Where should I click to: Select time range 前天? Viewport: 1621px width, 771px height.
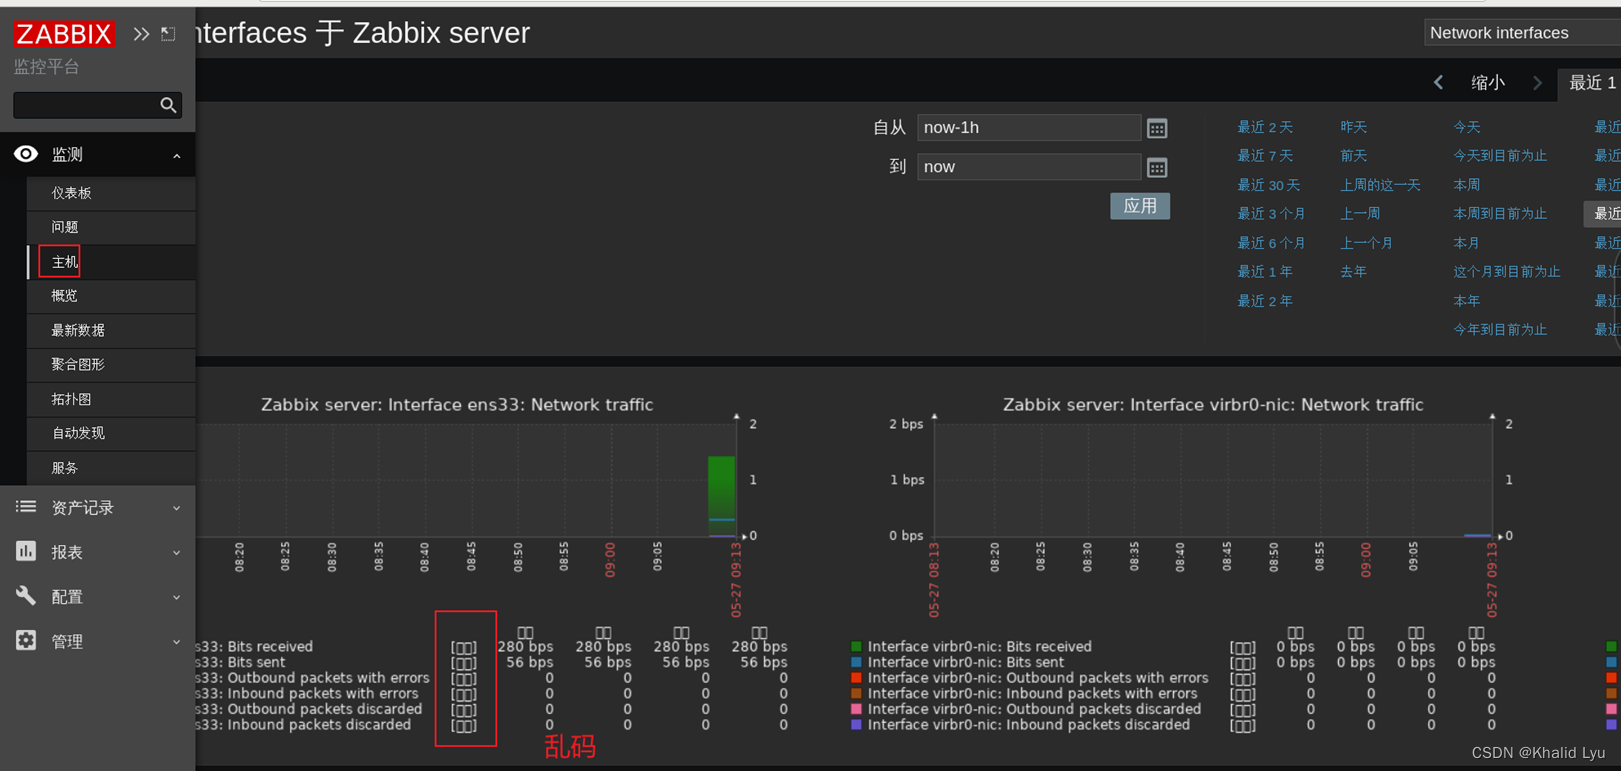(x=1353, y=156)
